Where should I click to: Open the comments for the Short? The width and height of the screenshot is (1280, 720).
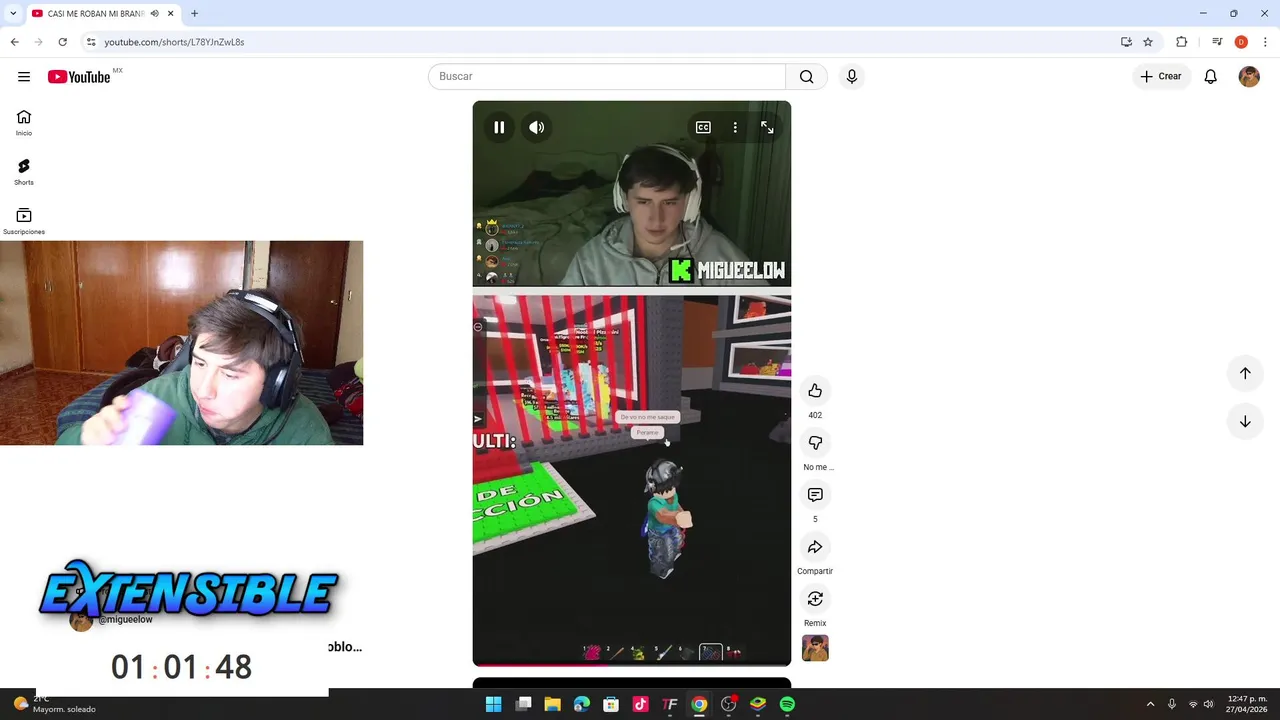(815, 494)
